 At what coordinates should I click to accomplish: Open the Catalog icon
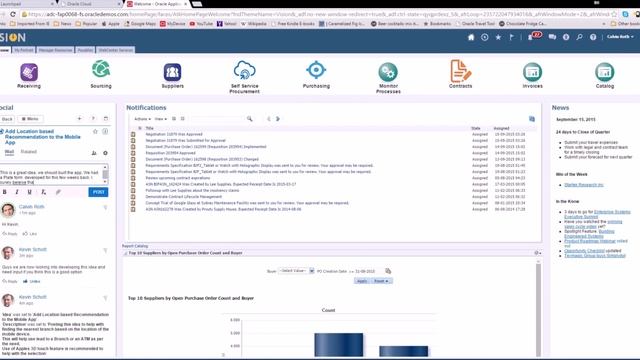(604, 72)
